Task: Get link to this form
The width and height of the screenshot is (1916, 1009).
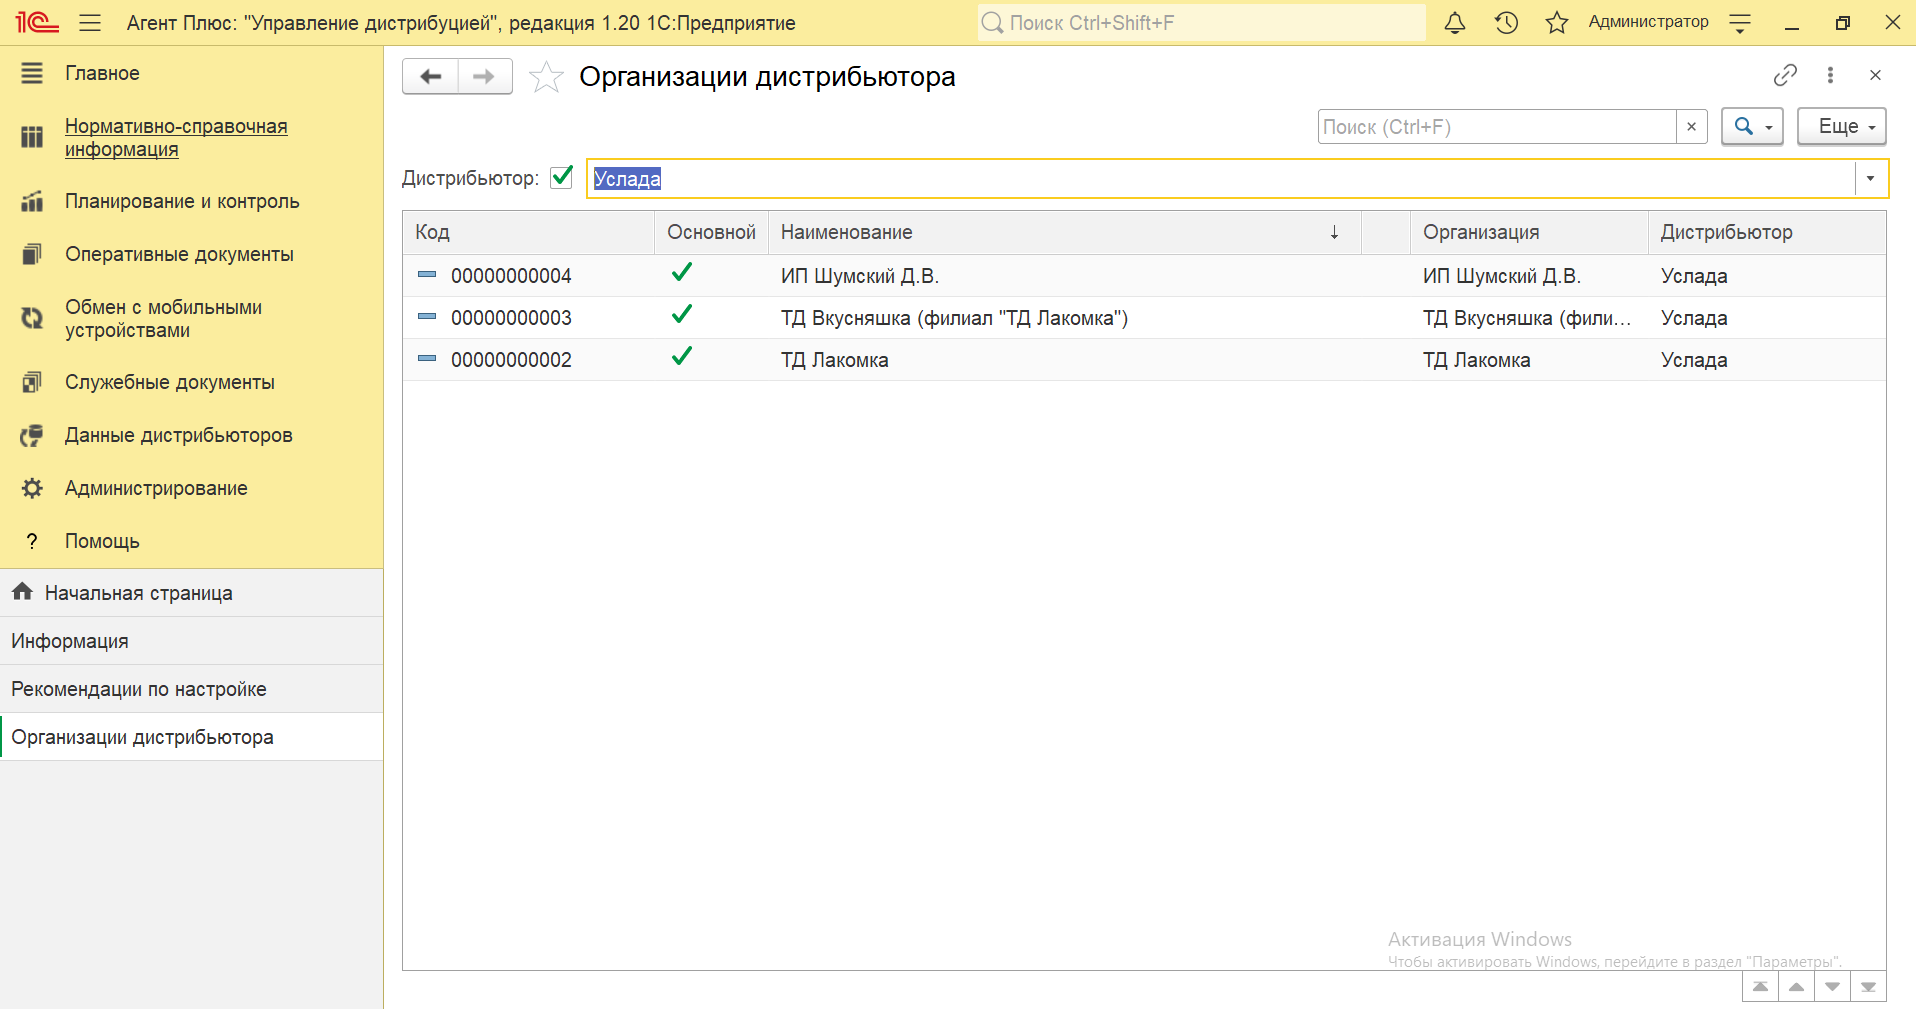Action: pos(1785,75)
